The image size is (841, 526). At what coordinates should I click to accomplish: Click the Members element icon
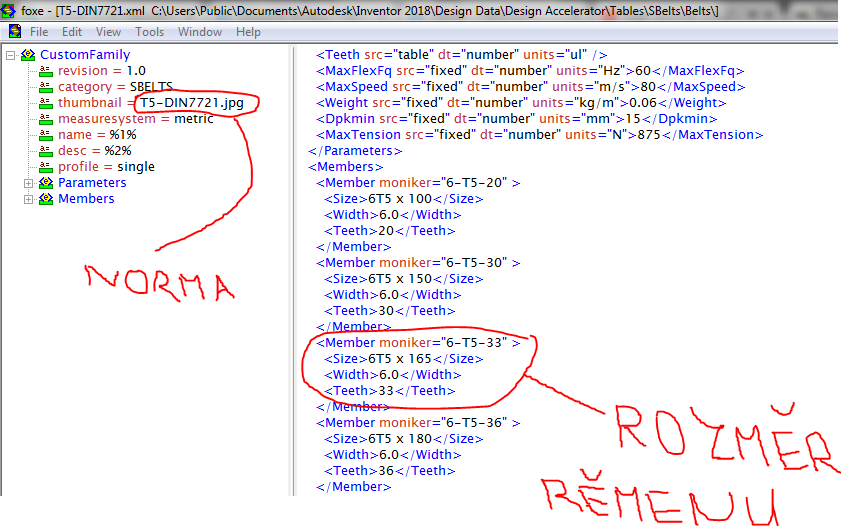(46, 199)
